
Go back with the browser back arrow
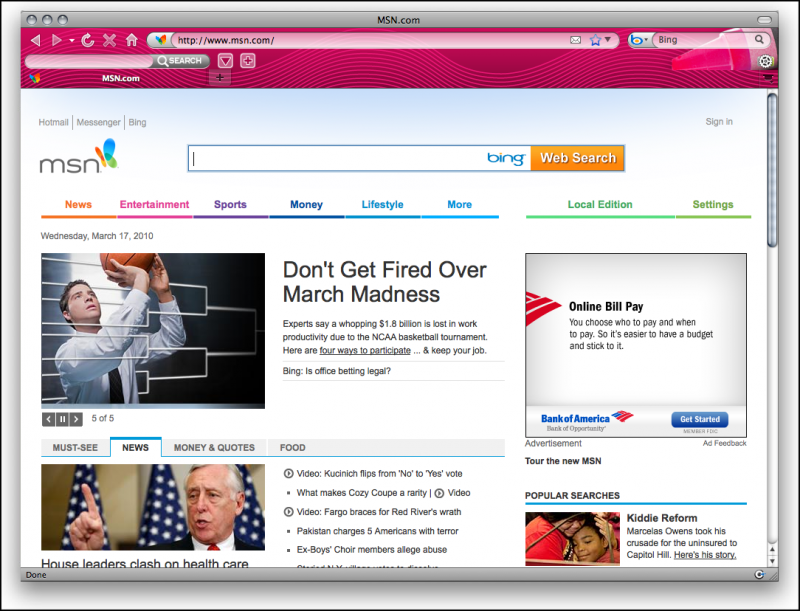point(35,40)
